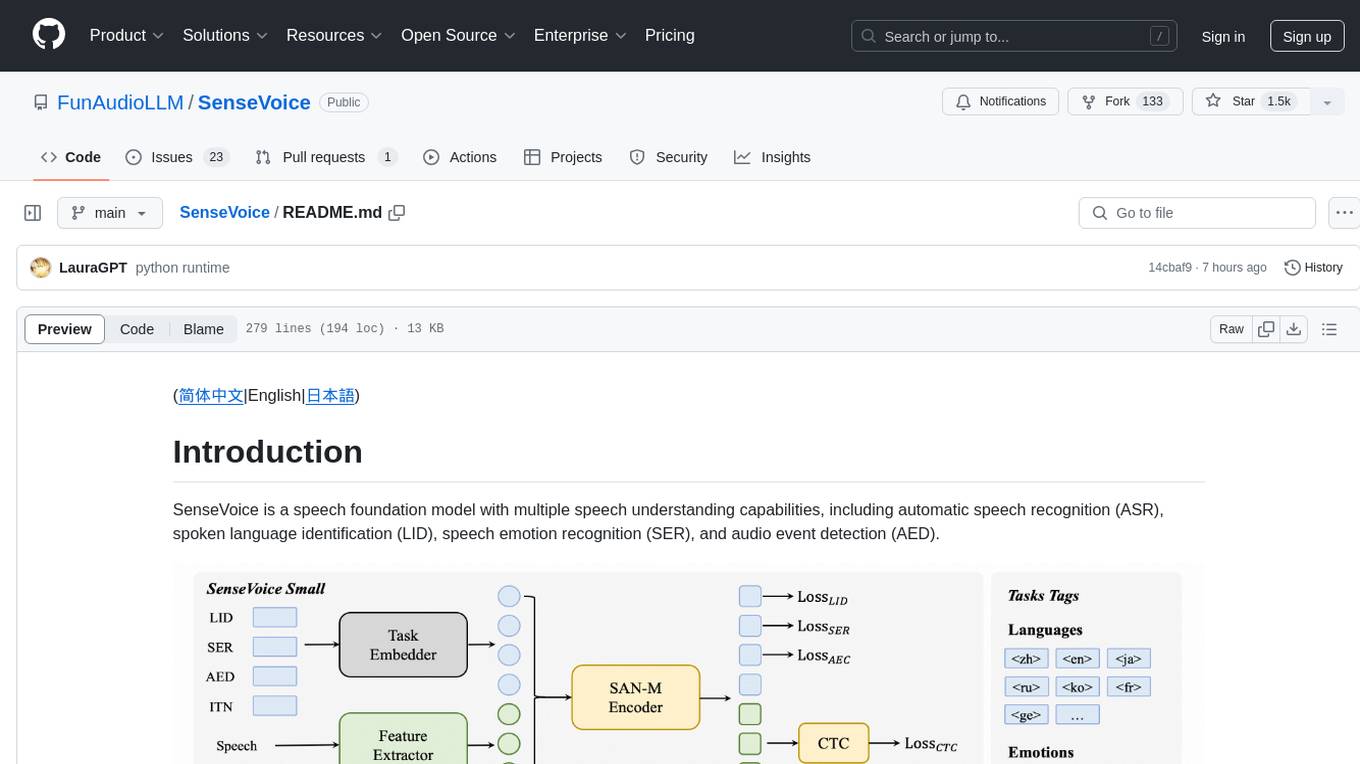Image resolution: width=1360 pixels, height=764 pixels.
Task: Click SenseVoice in the file breadcrumb
Action: pos(224,212)
